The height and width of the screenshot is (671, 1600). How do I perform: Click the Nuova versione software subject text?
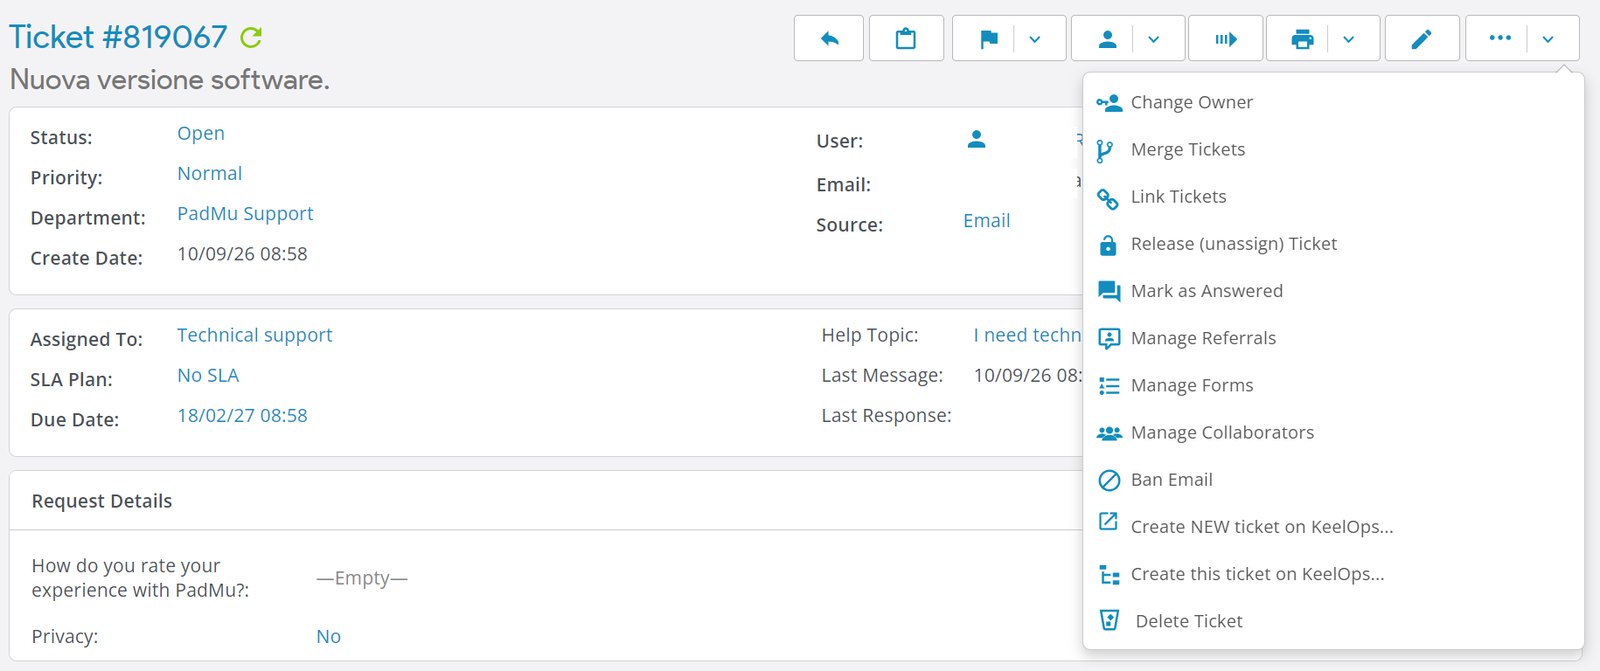coord(170,79)
